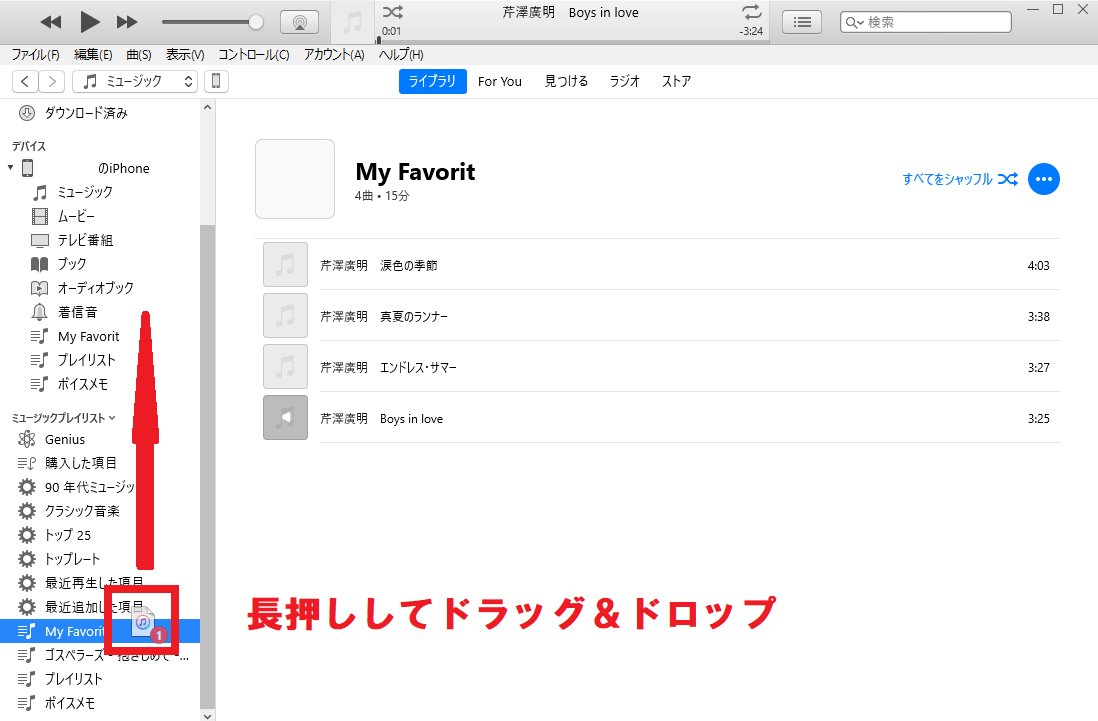Viewport: 1098px width, 721px height.
Task: Open the Genius playlist icon
Action: 27,439
